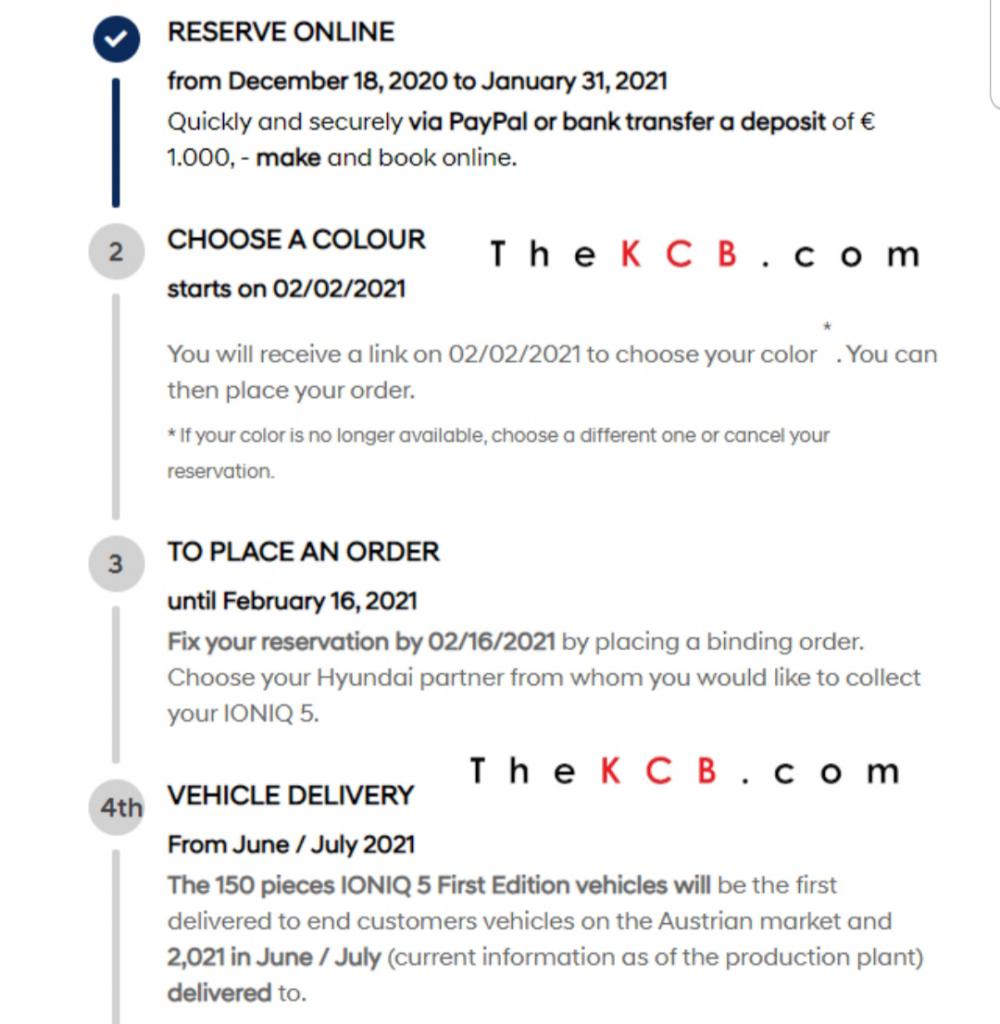Click the lower TheKCB.com watermark

click(x=684, y=771)
